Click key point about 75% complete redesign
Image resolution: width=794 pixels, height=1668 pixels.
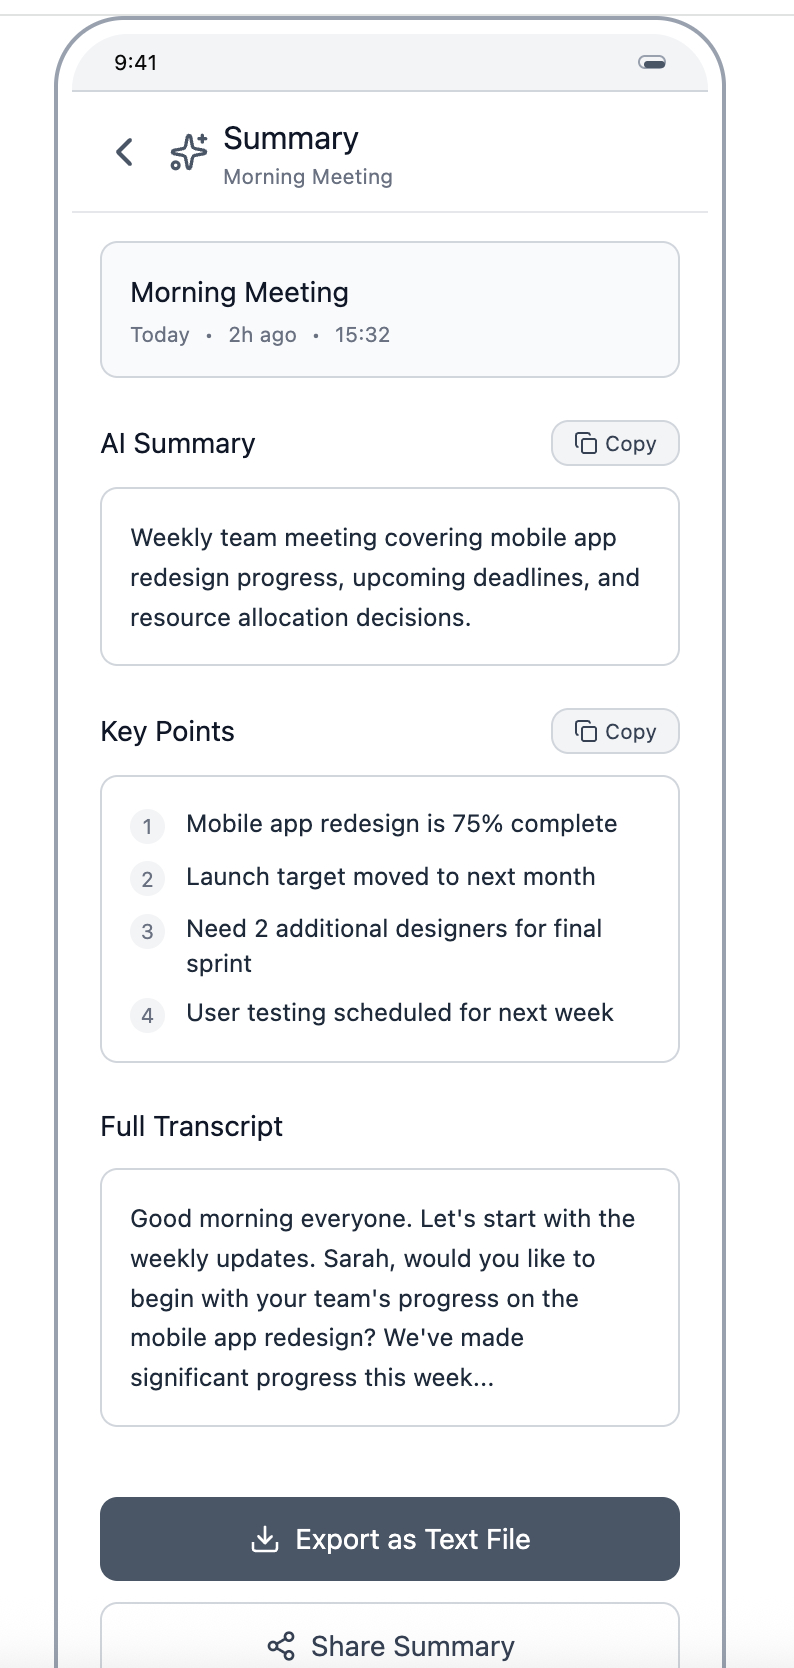tap(401, 824)
